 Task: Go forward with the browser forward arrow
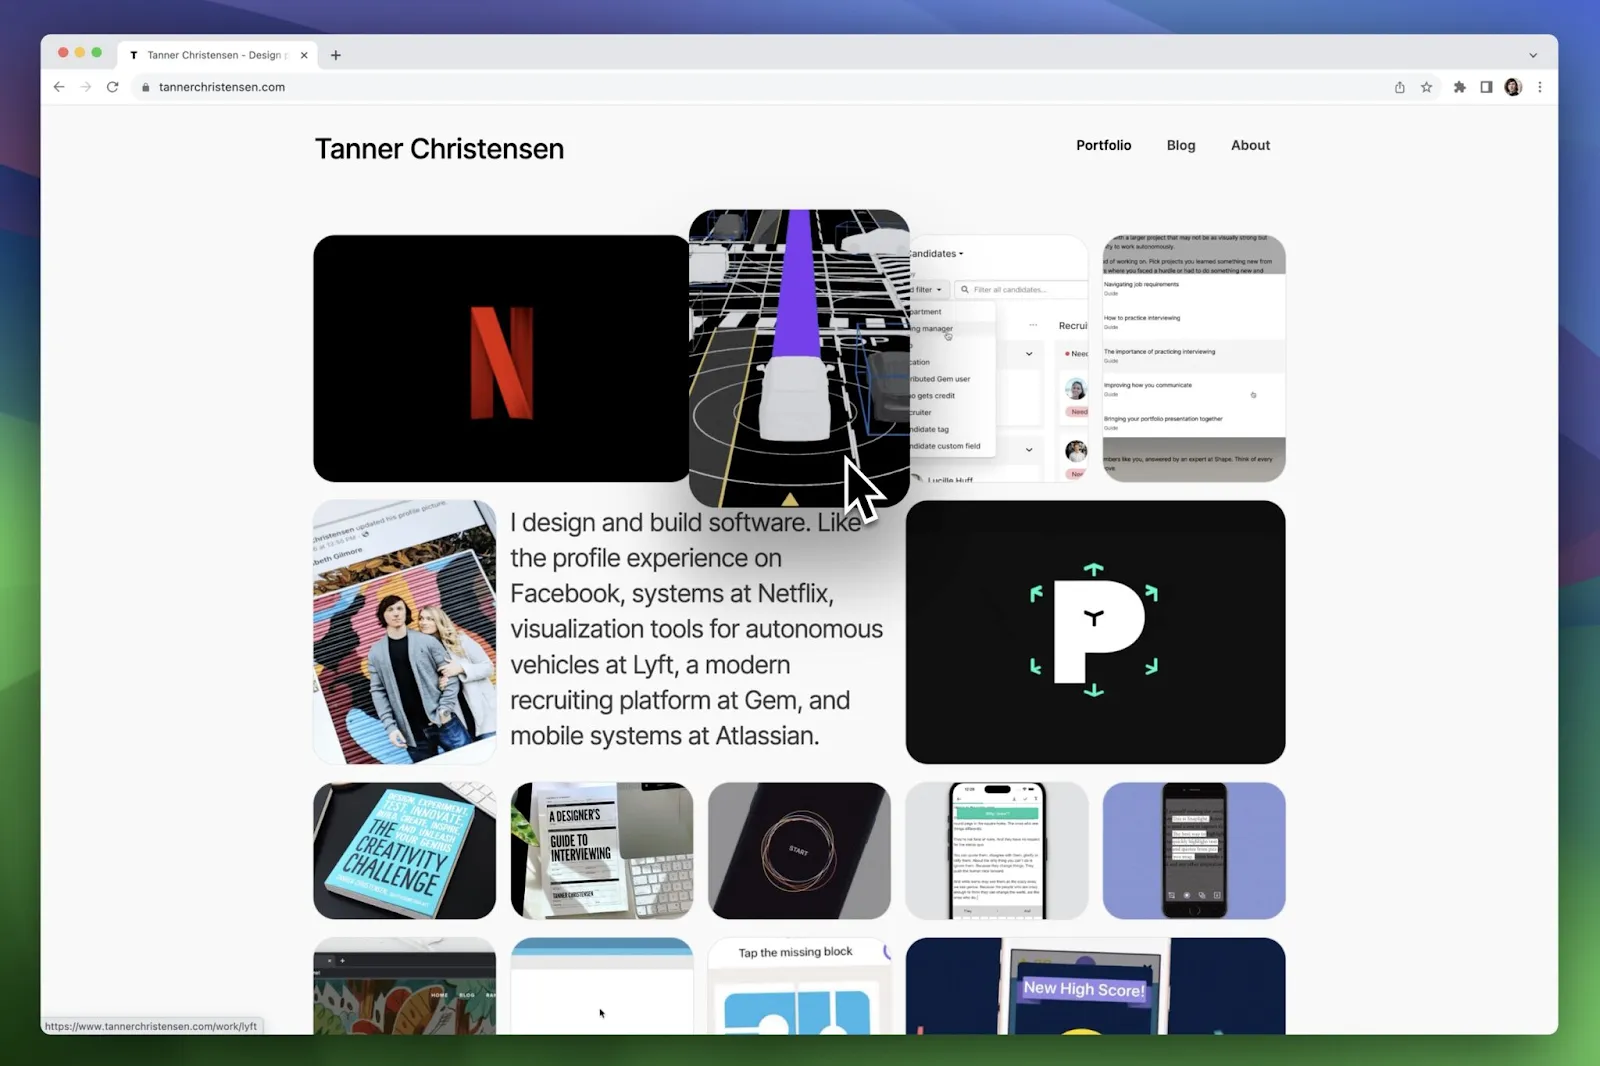(x=86, y=87)
